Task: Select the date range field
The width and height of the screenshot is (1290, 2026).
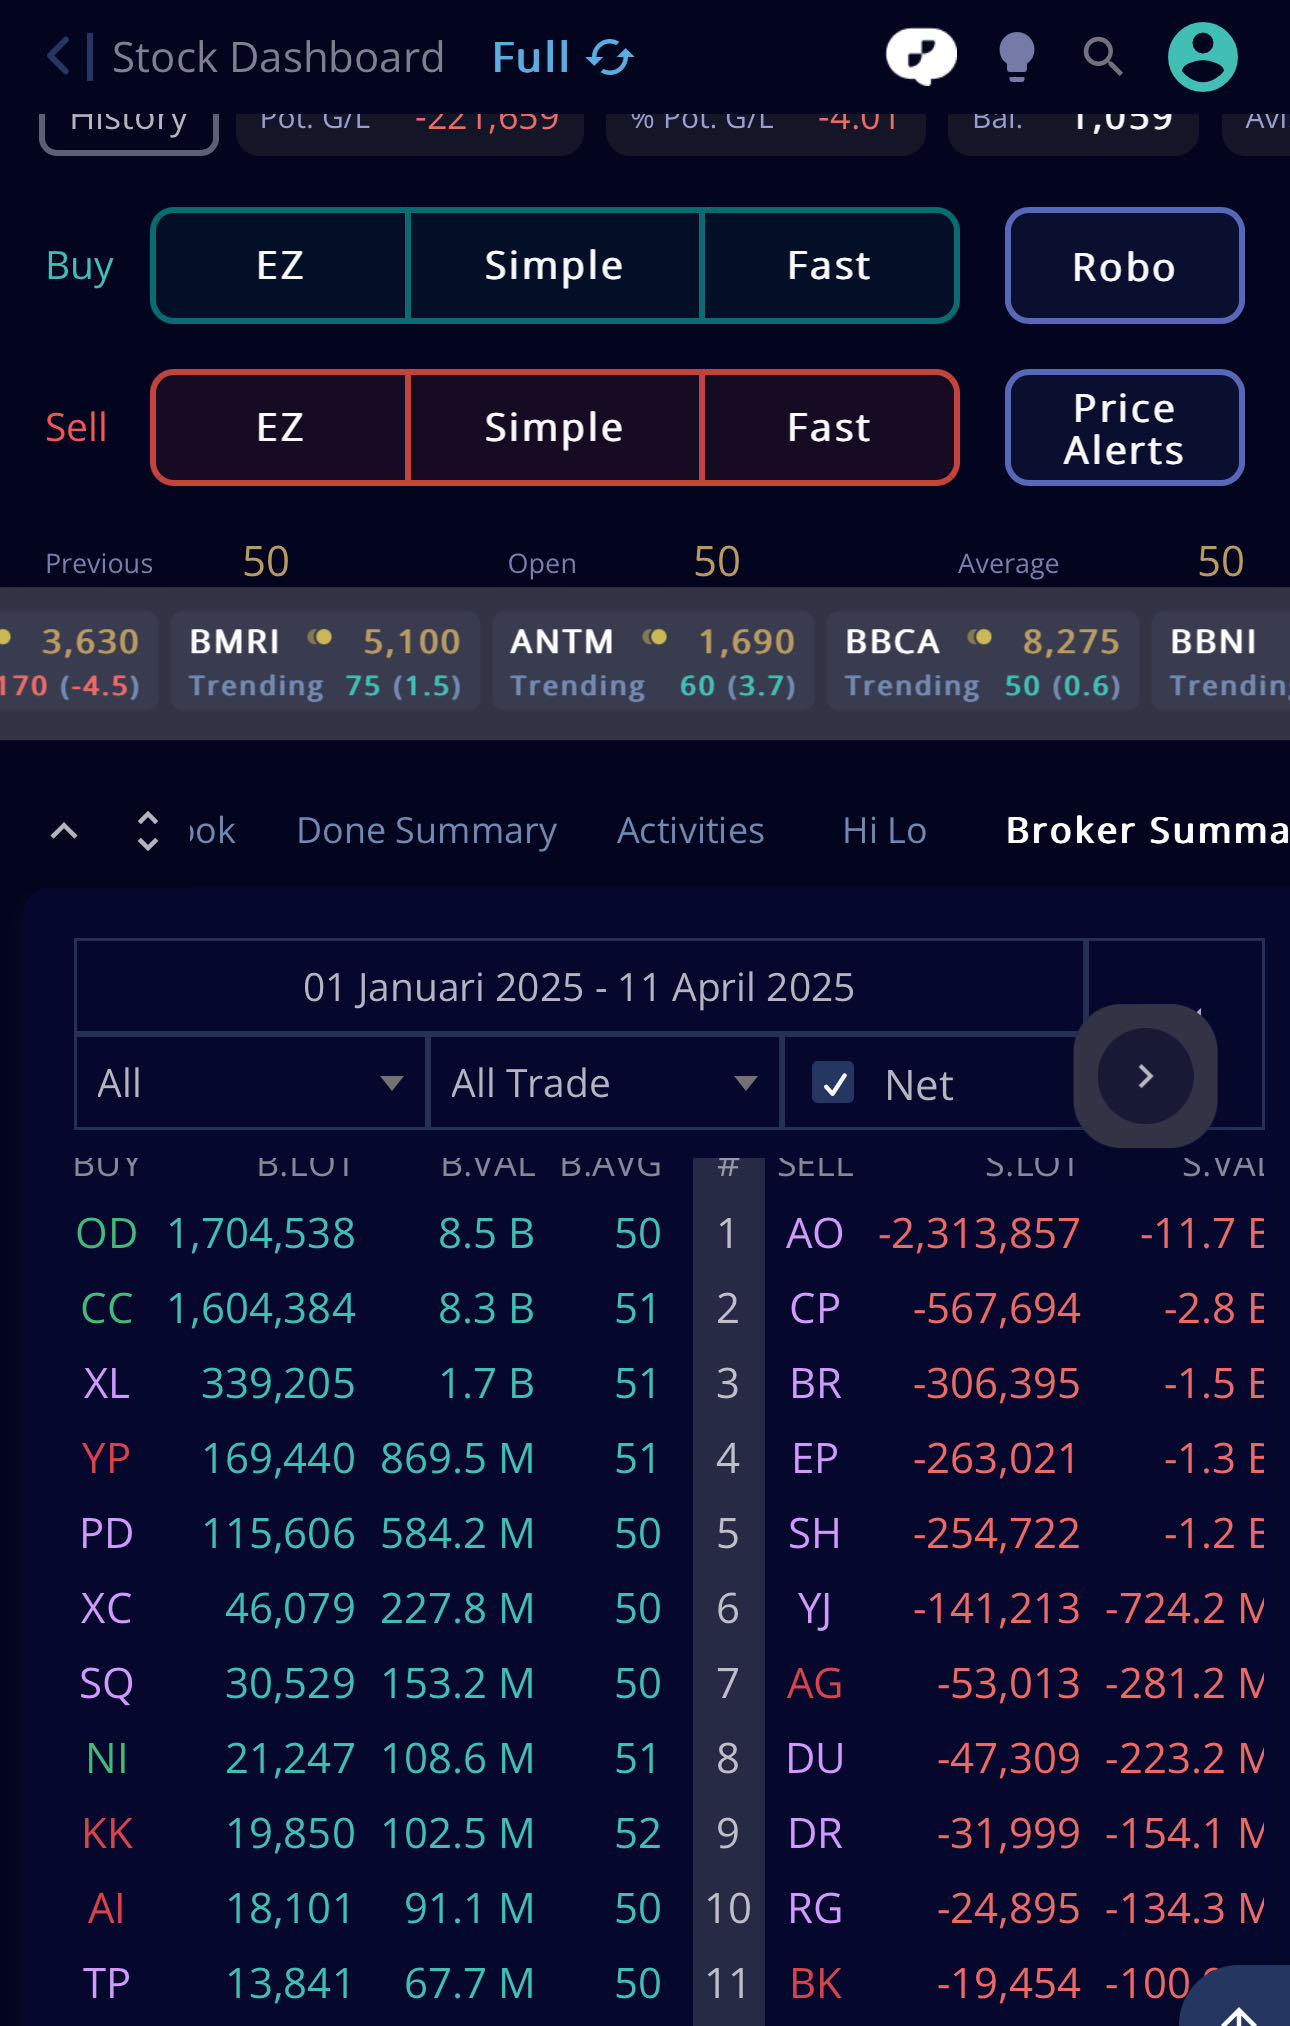Action: coord(579,987)
